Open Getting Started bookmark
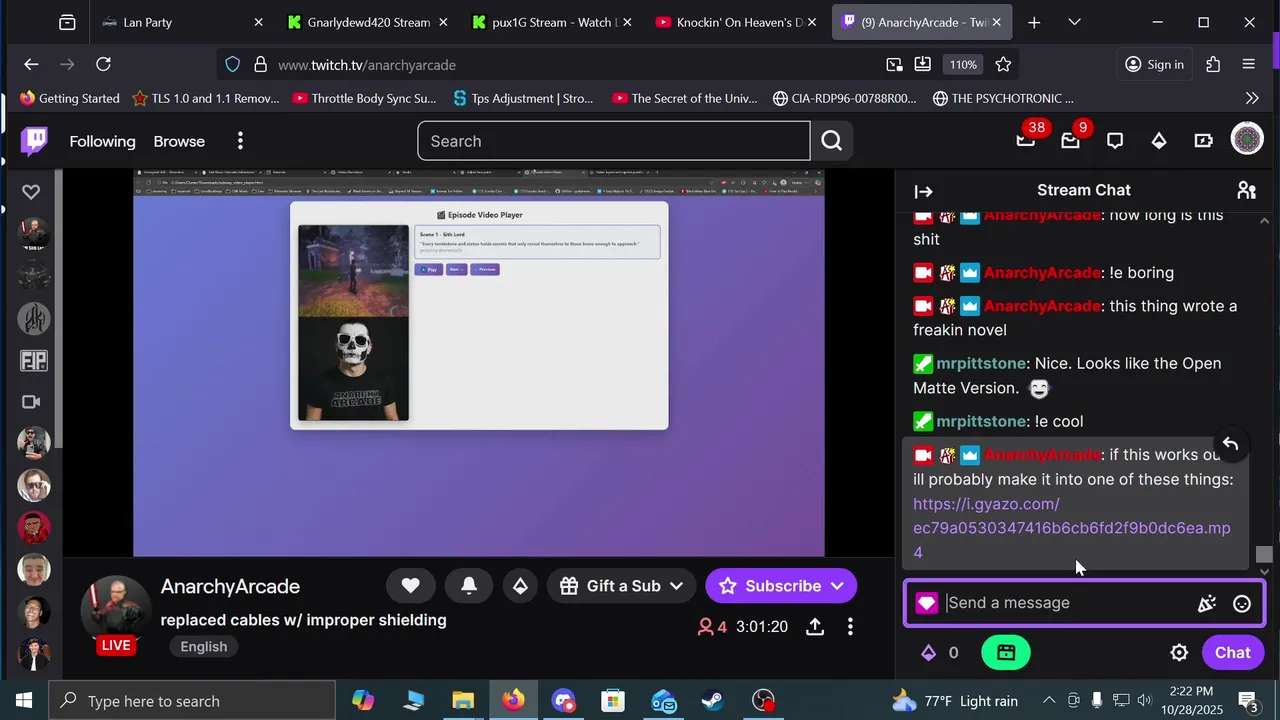Image resolution: width=1280 pixels, height=720 pixels. [69, 98]
